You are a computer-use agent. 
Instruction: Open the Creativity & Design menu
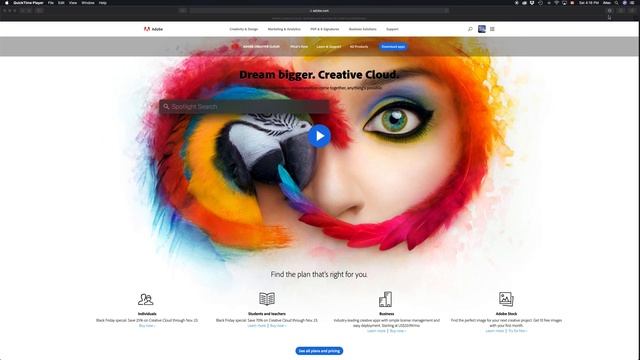click(244, 29)
